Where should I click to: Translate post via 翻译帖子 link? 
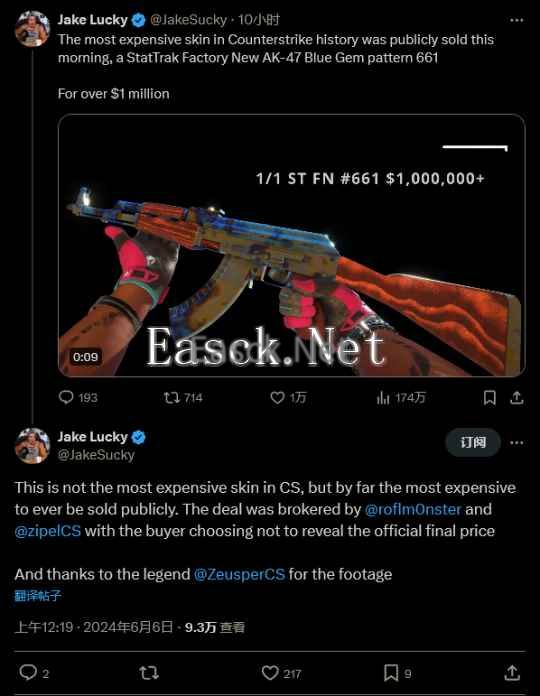coord(38,596)
